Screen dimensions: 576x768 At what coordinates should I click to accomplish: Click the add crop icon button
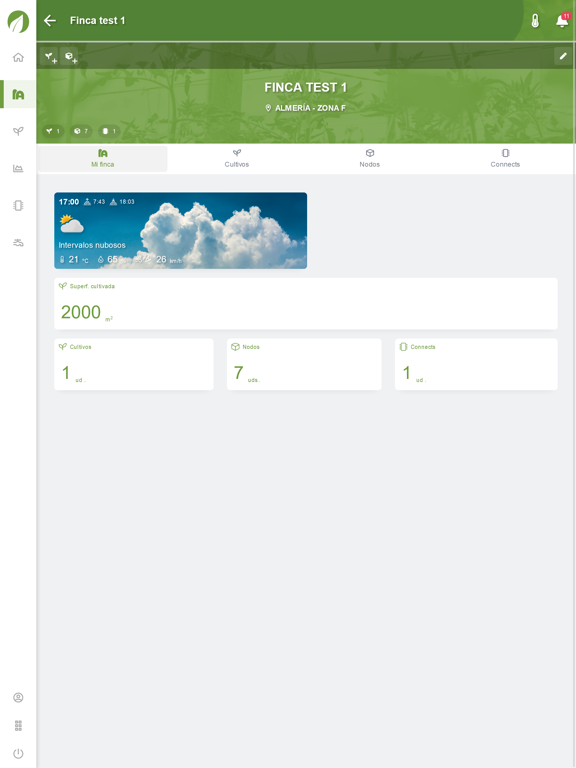[50, 57]
